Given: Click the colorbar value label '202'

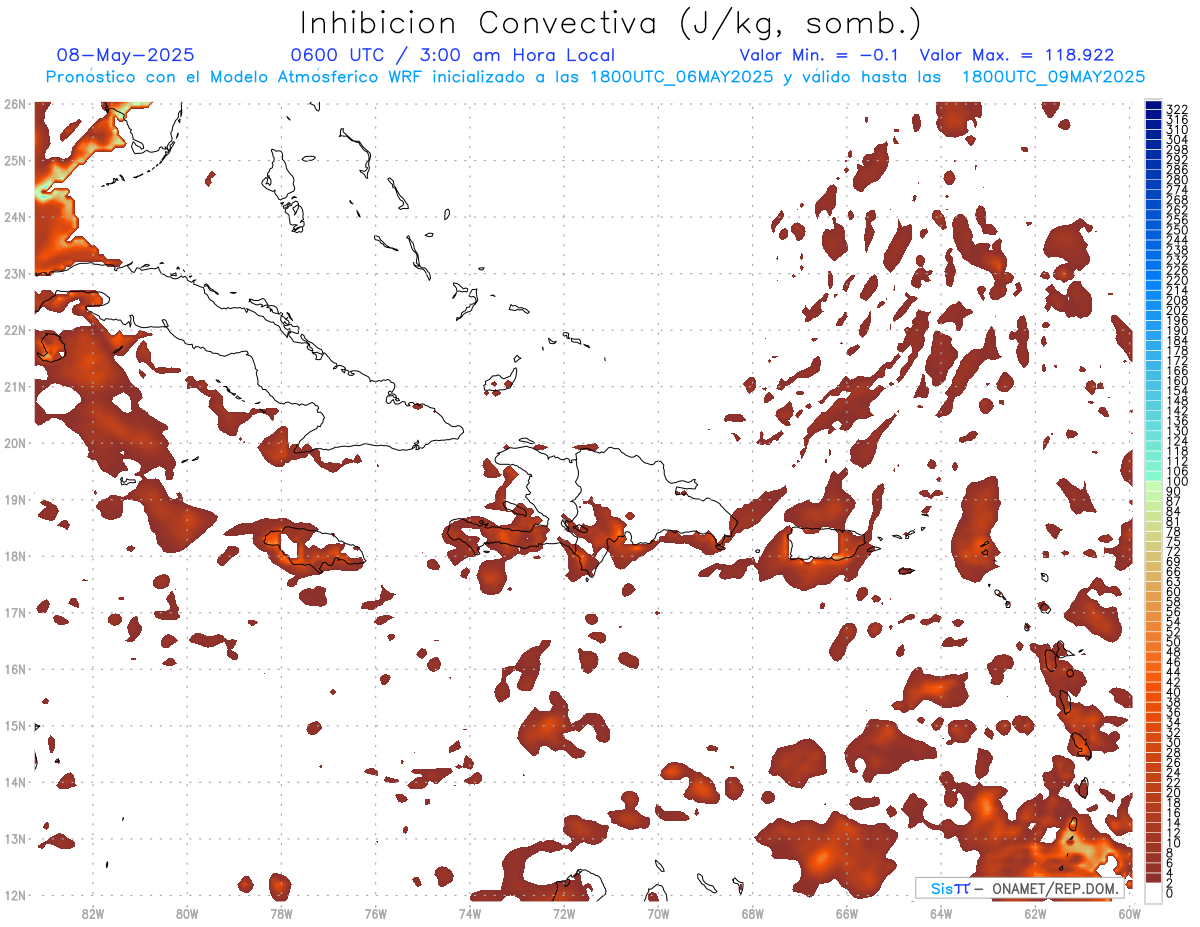Looking at the screenshot, I should pyautogui.click(x=1177, y=310).
